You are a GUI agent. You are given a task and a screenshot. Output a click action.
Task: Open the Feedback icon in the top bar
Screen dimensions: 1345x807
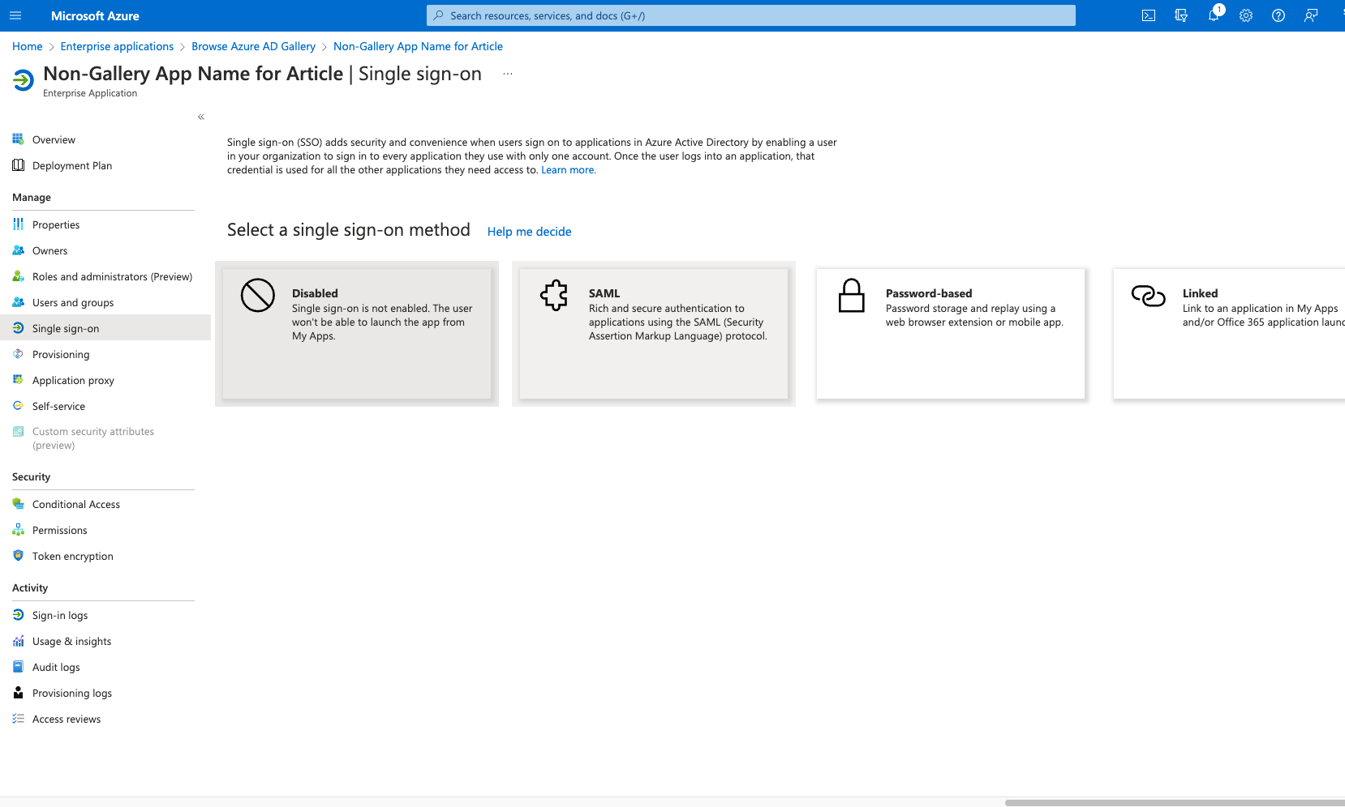click(1310, 15)
